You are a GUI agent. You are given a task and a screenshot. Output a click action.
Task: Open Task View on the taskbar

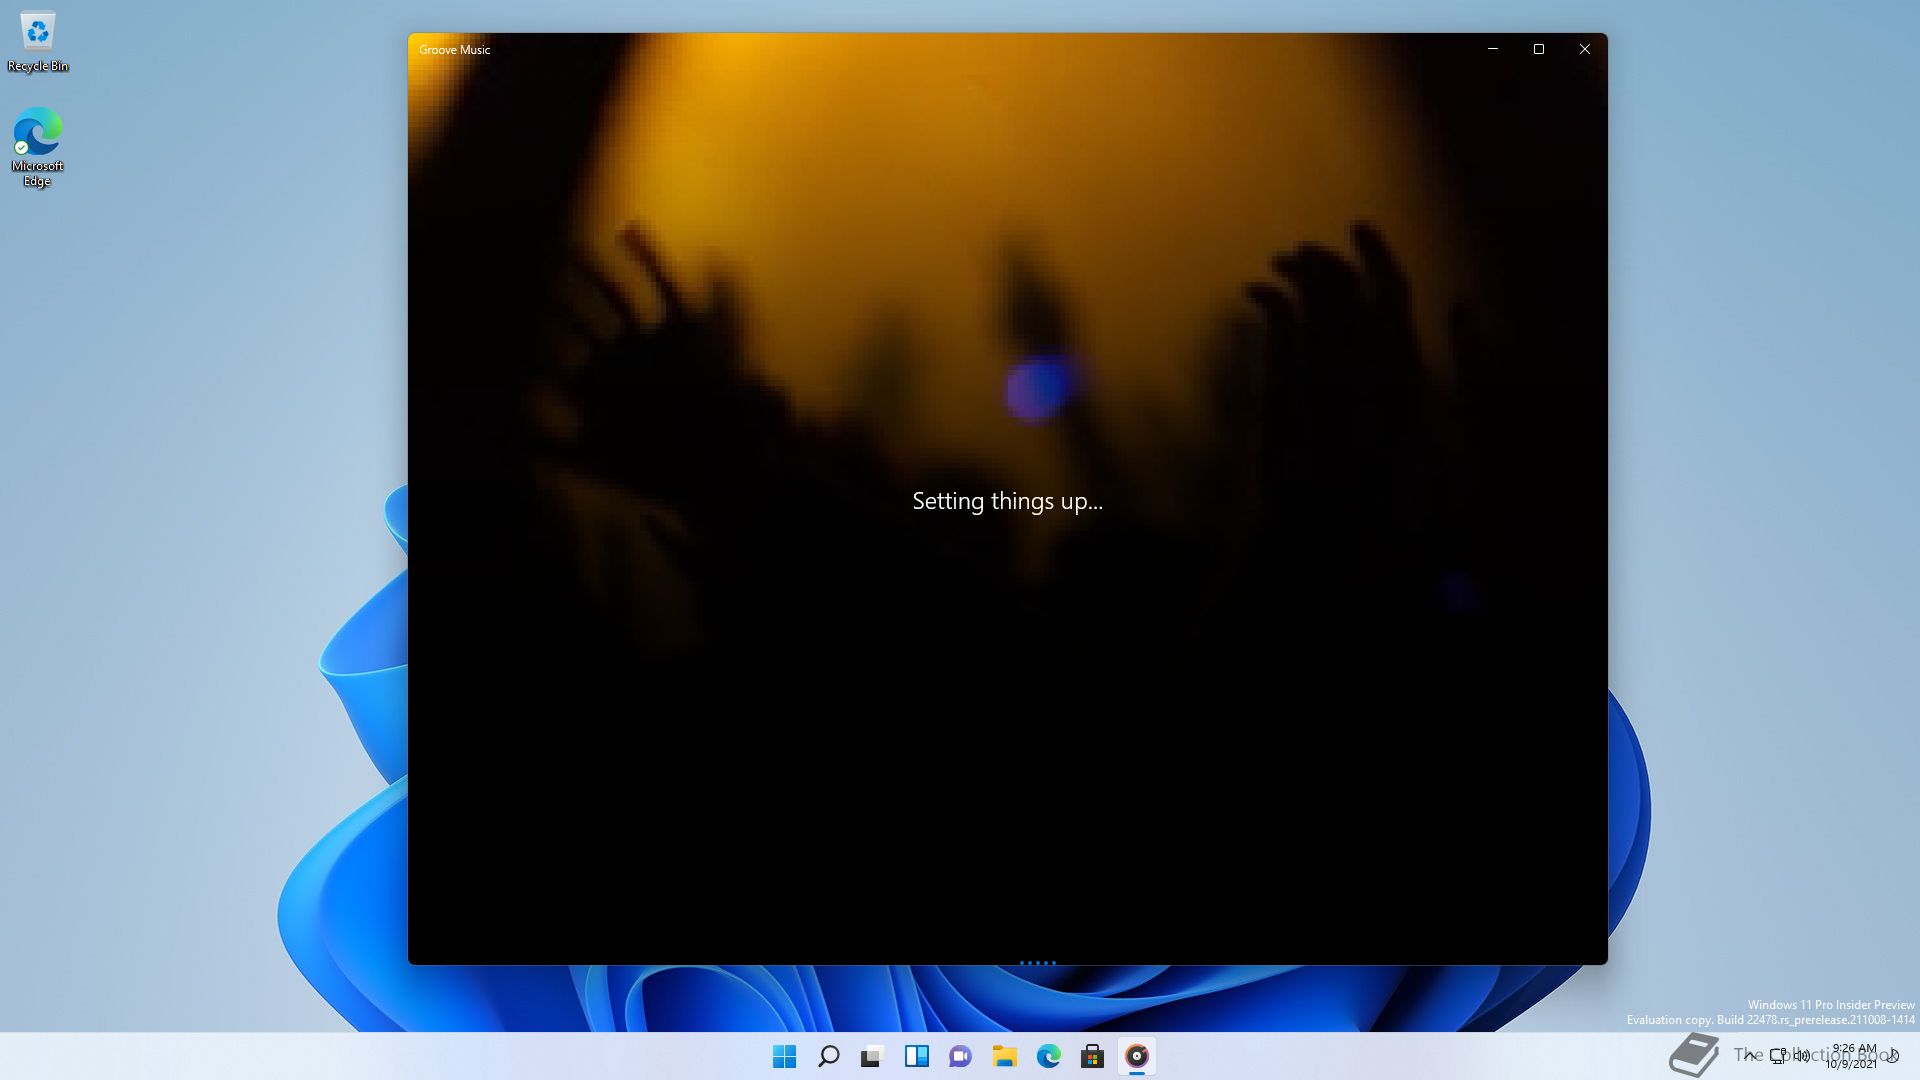click(x=873, y=1056)
